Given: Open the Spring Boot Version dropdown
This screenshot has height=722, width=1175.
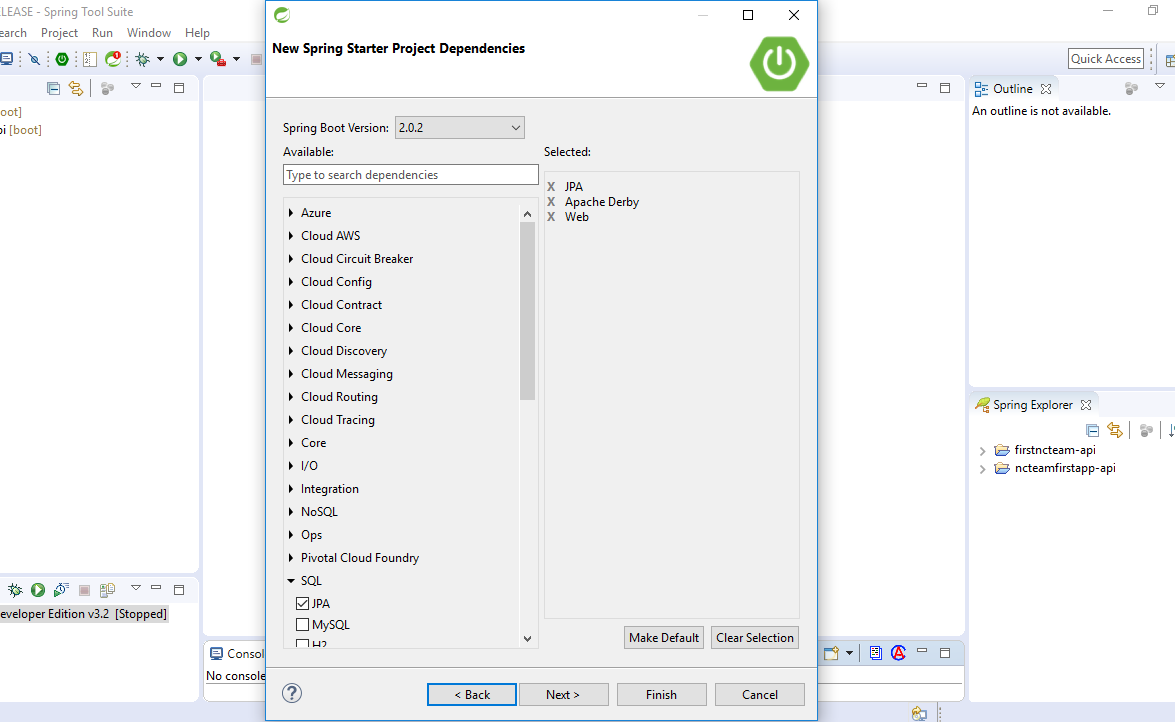Looking at the screenshot, I should coord(516,127).
